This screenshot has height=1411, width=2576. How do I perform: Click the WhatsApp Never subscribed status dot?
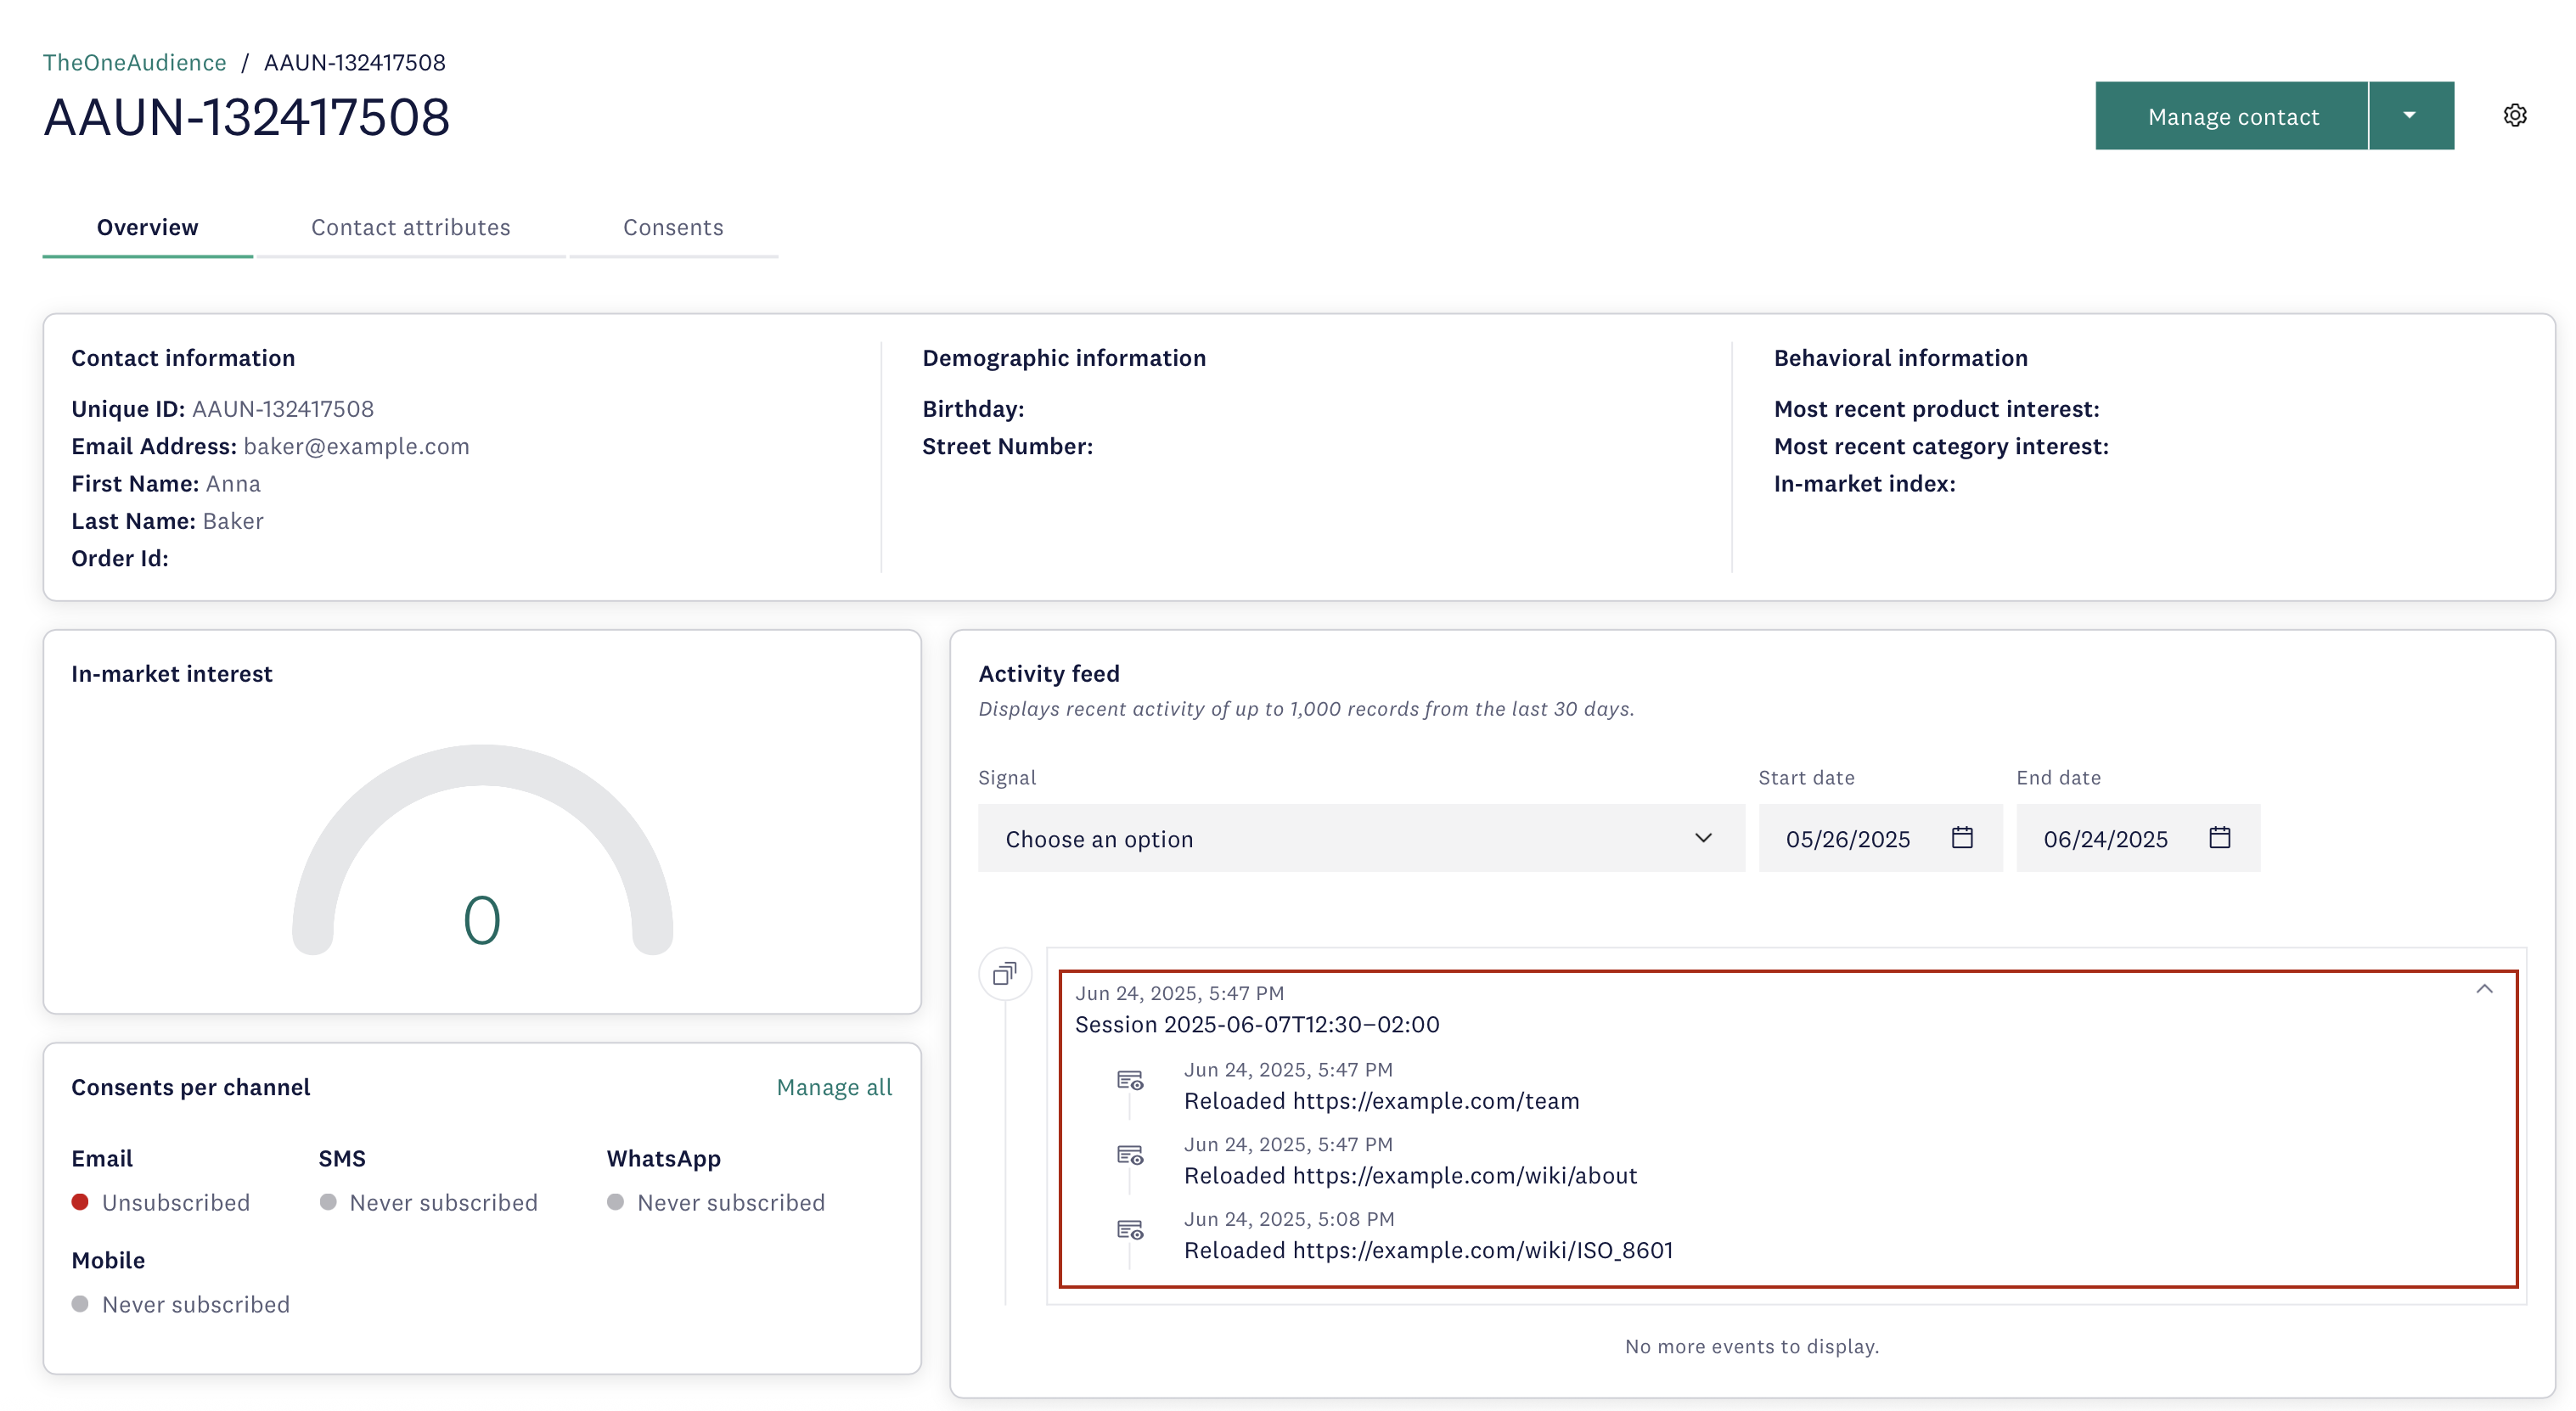click(x=616, y=1202)
